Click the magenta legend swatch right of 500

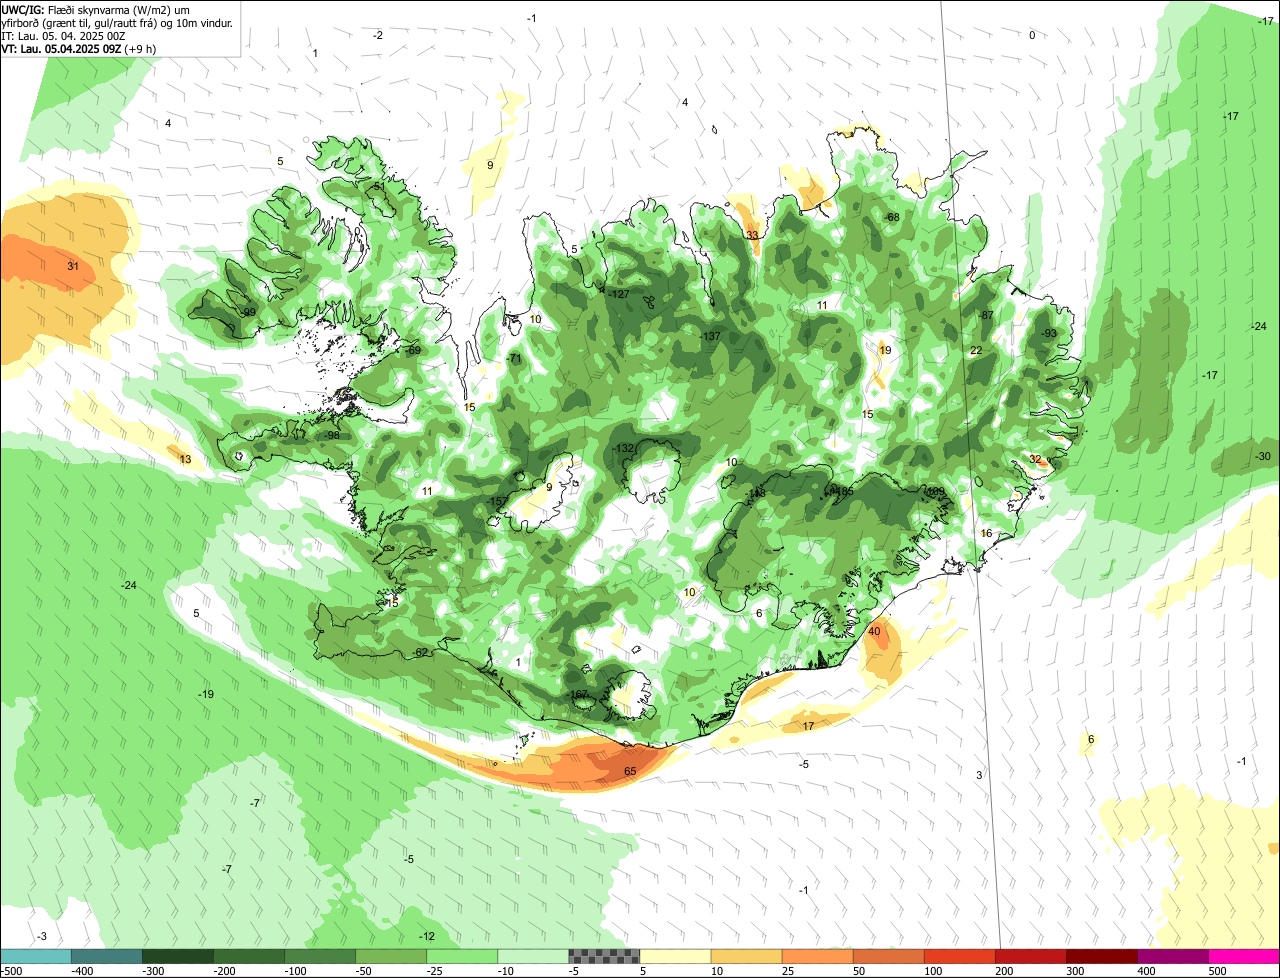1244,957
